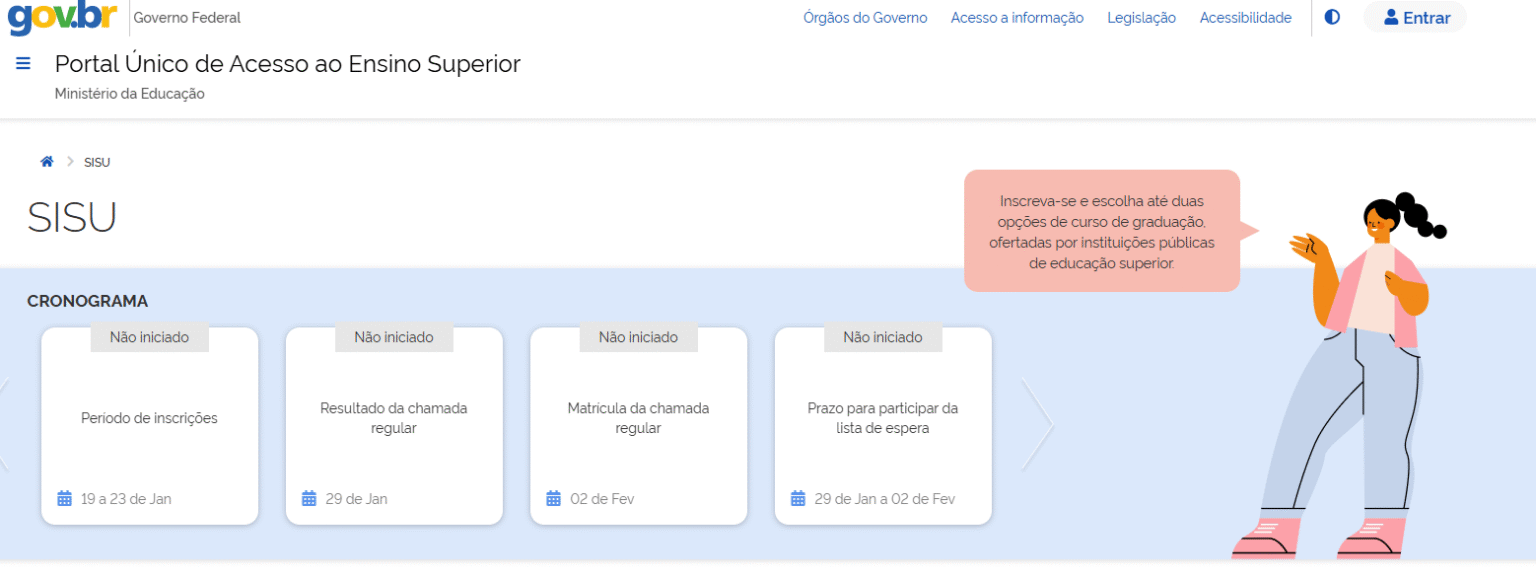Screen dimensions: 1536x578
Task: Click the gov.br logo
Action: (62, 18)
